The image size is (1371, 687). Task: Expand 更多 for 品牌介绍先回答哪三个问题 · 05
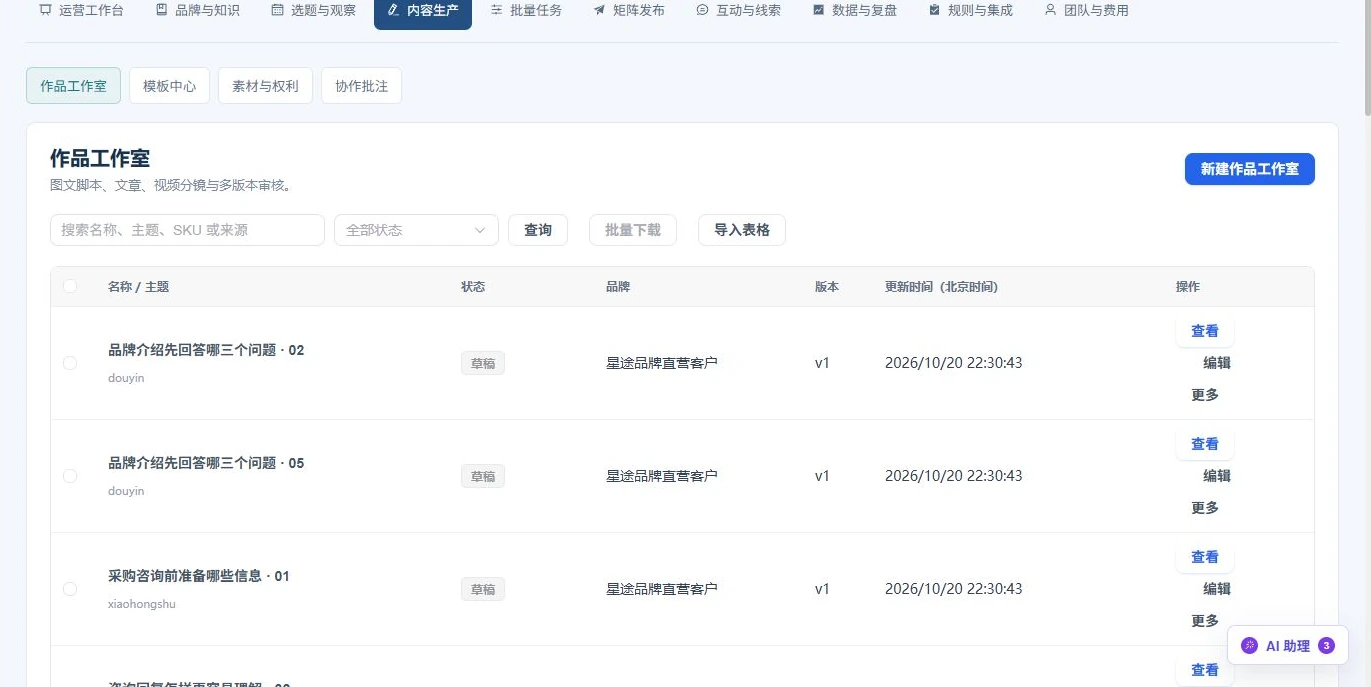(1205, 508)
